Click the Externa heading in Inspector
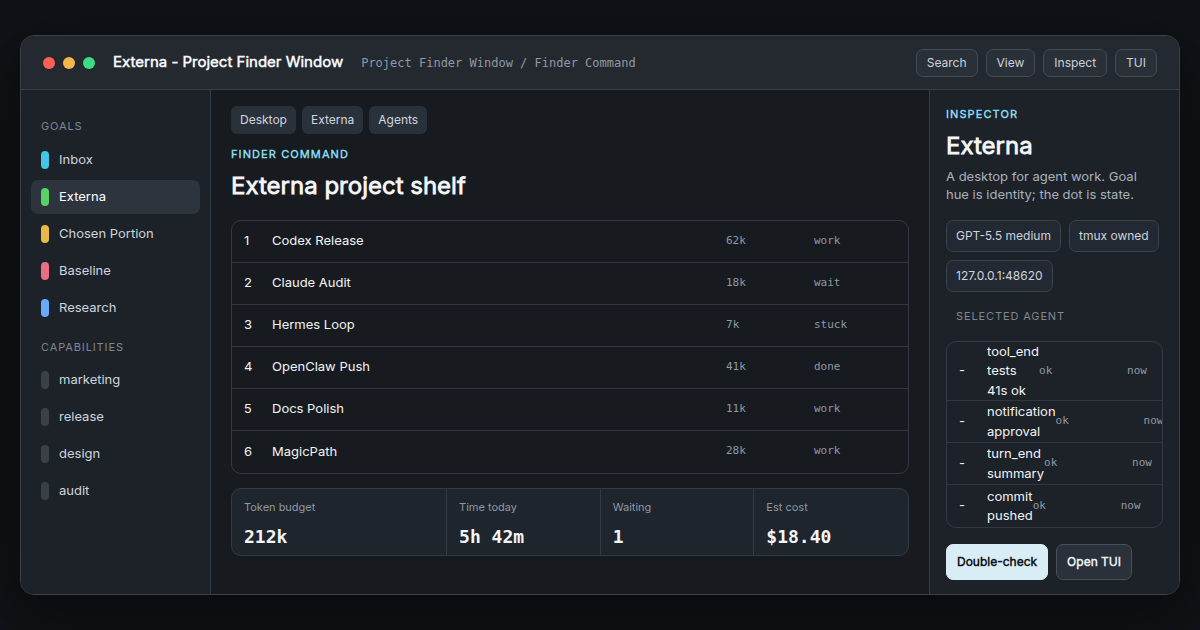 989,146
